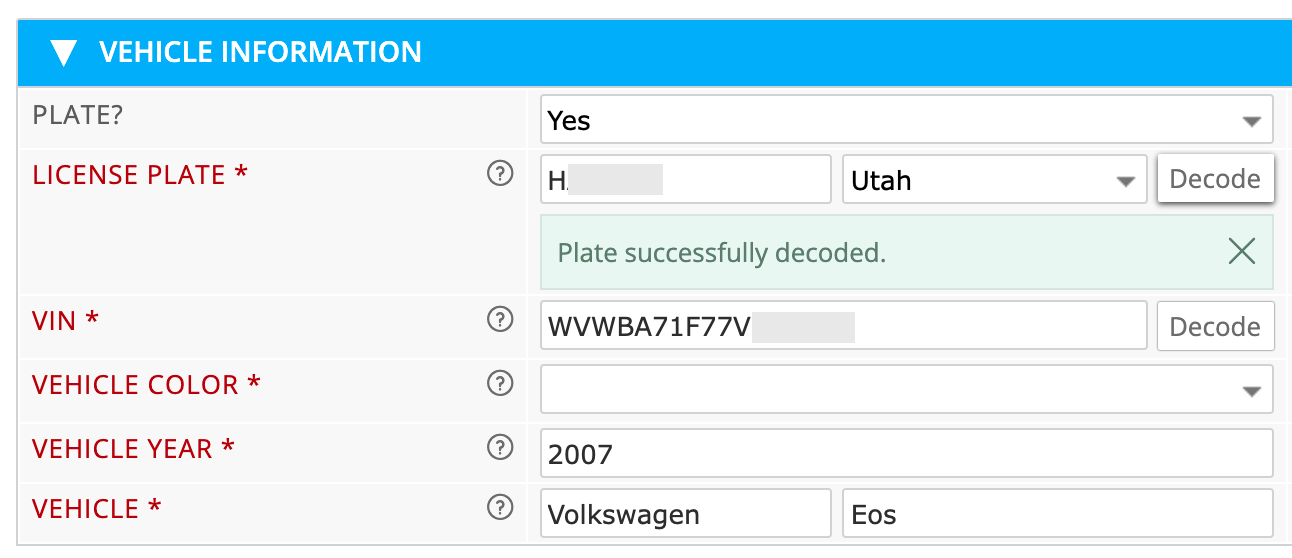This screenshot has height=558, width=1292.
Task: Click the 'Plate successfully decoded' notification text
Action: point(722,253)
